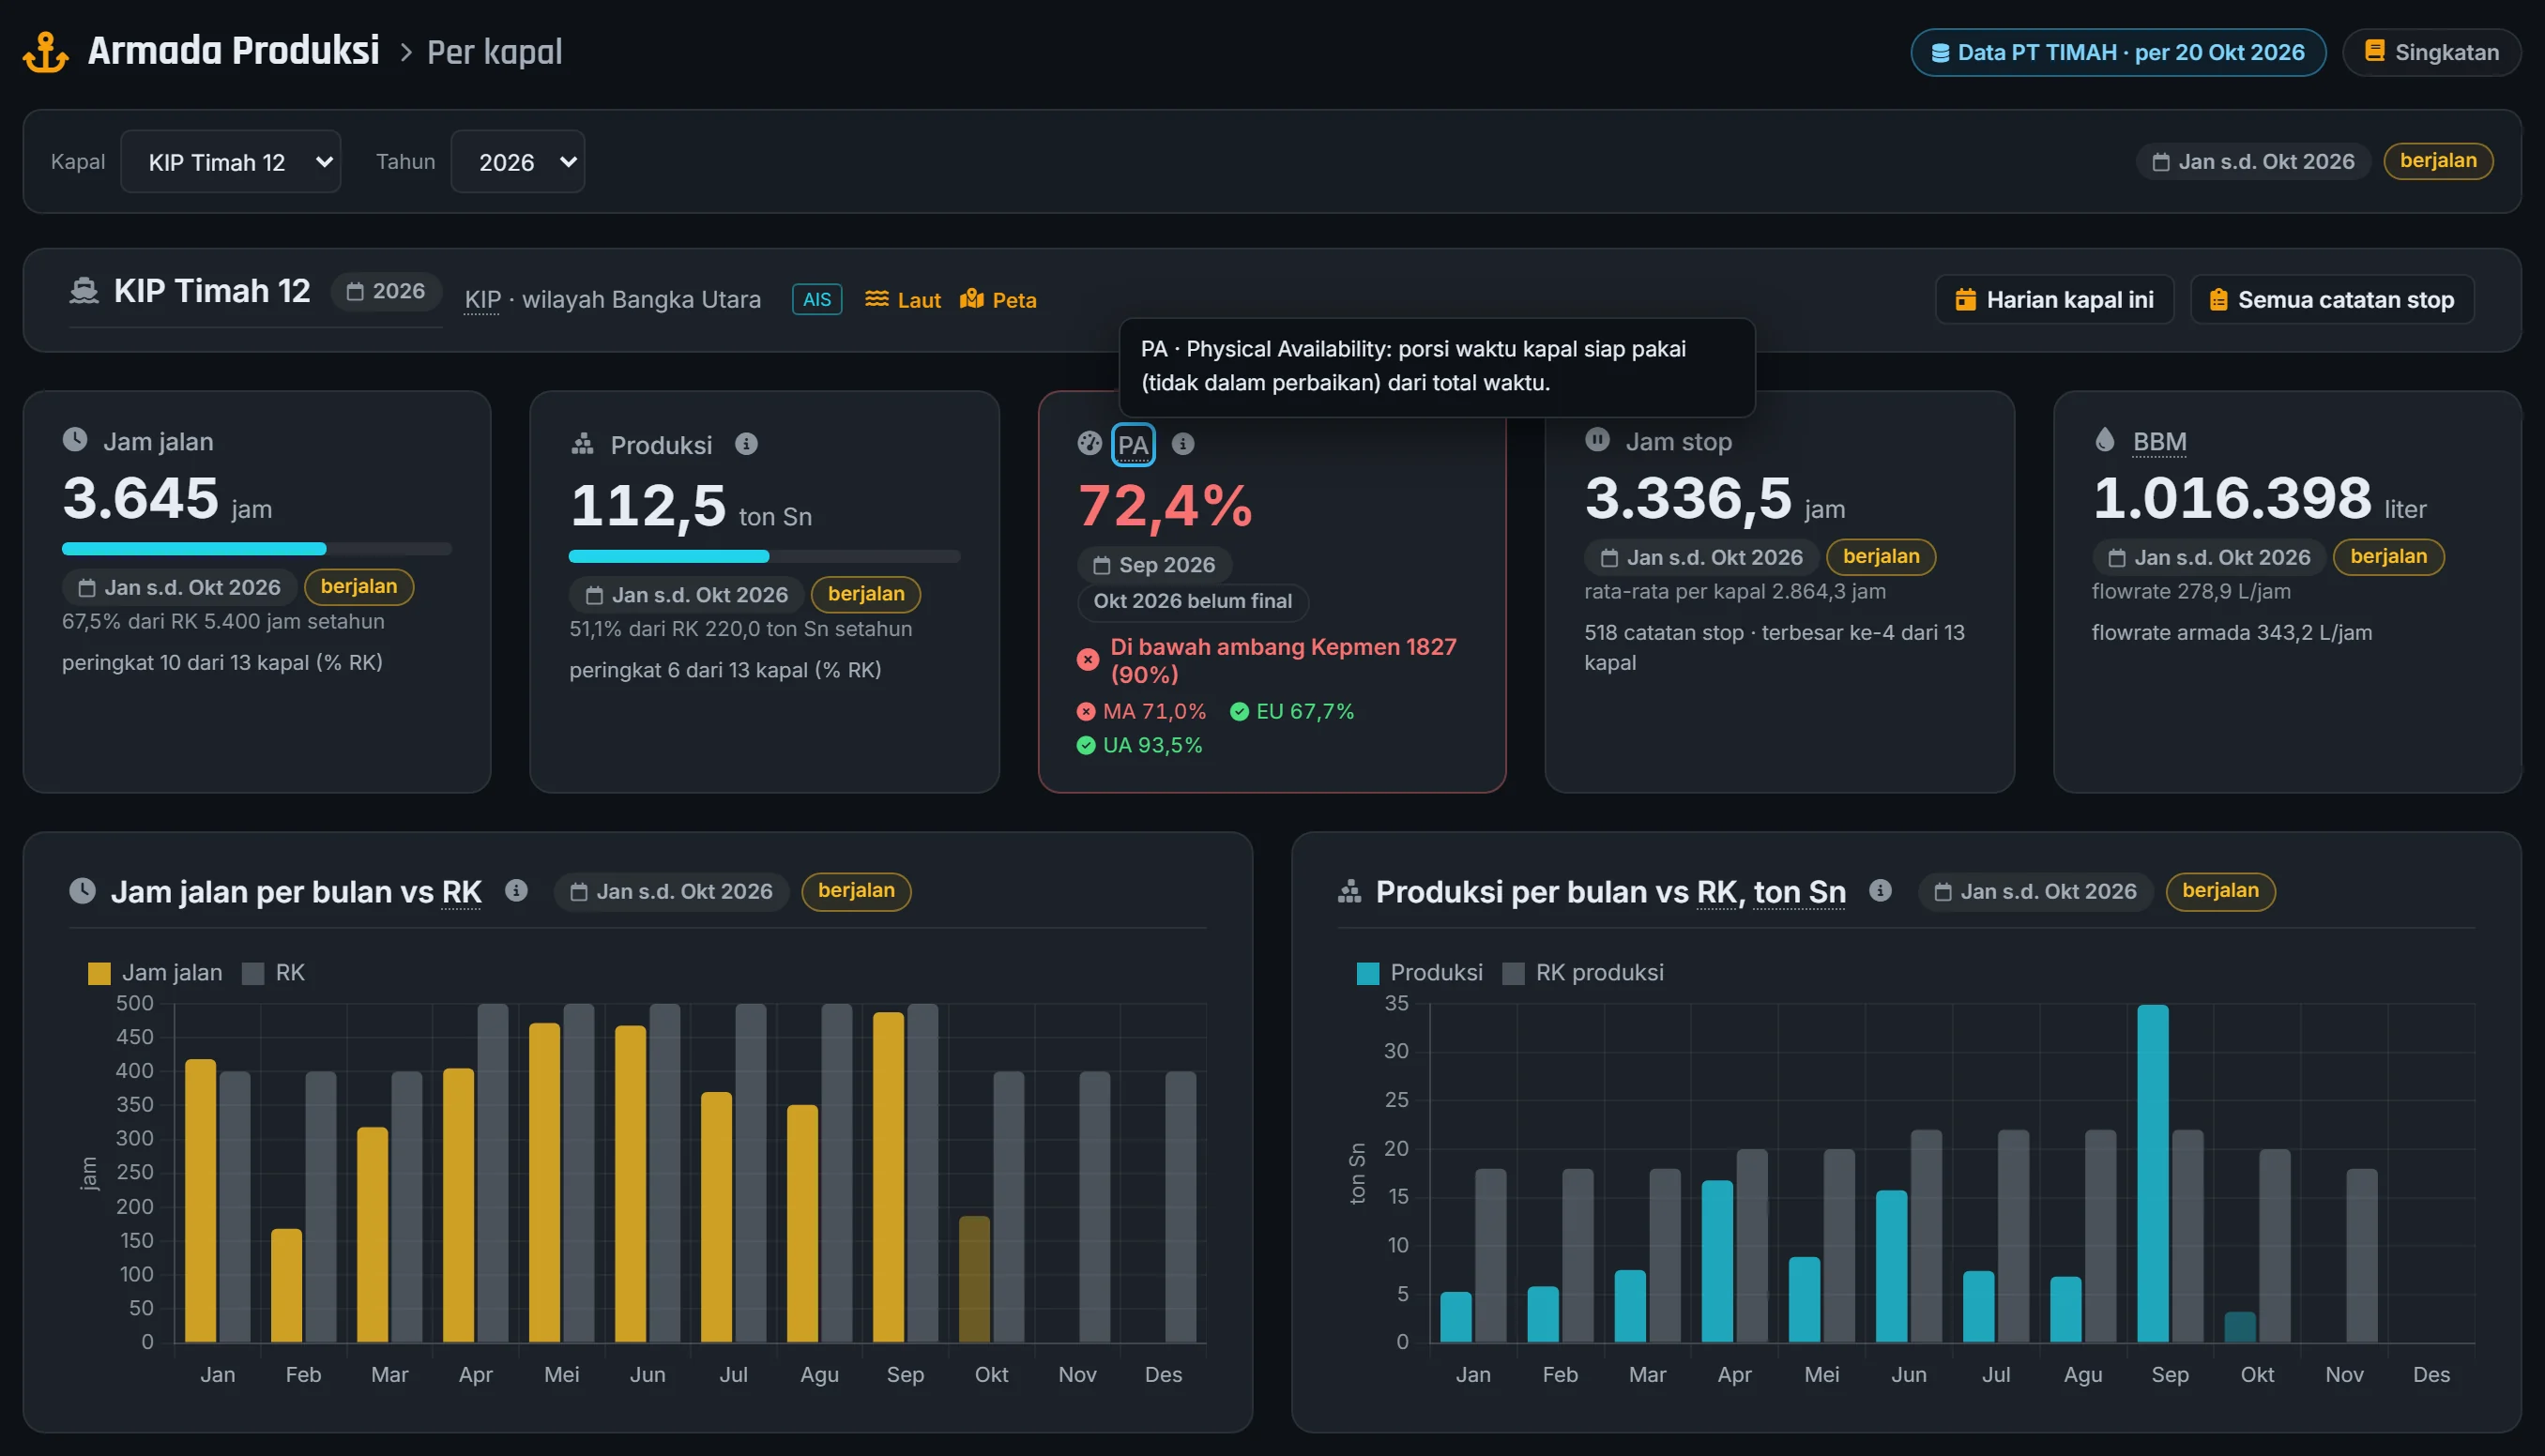Open the Tahun dropdown showing 2026
Viewport: 2545px width, 1456px height.
518,162
